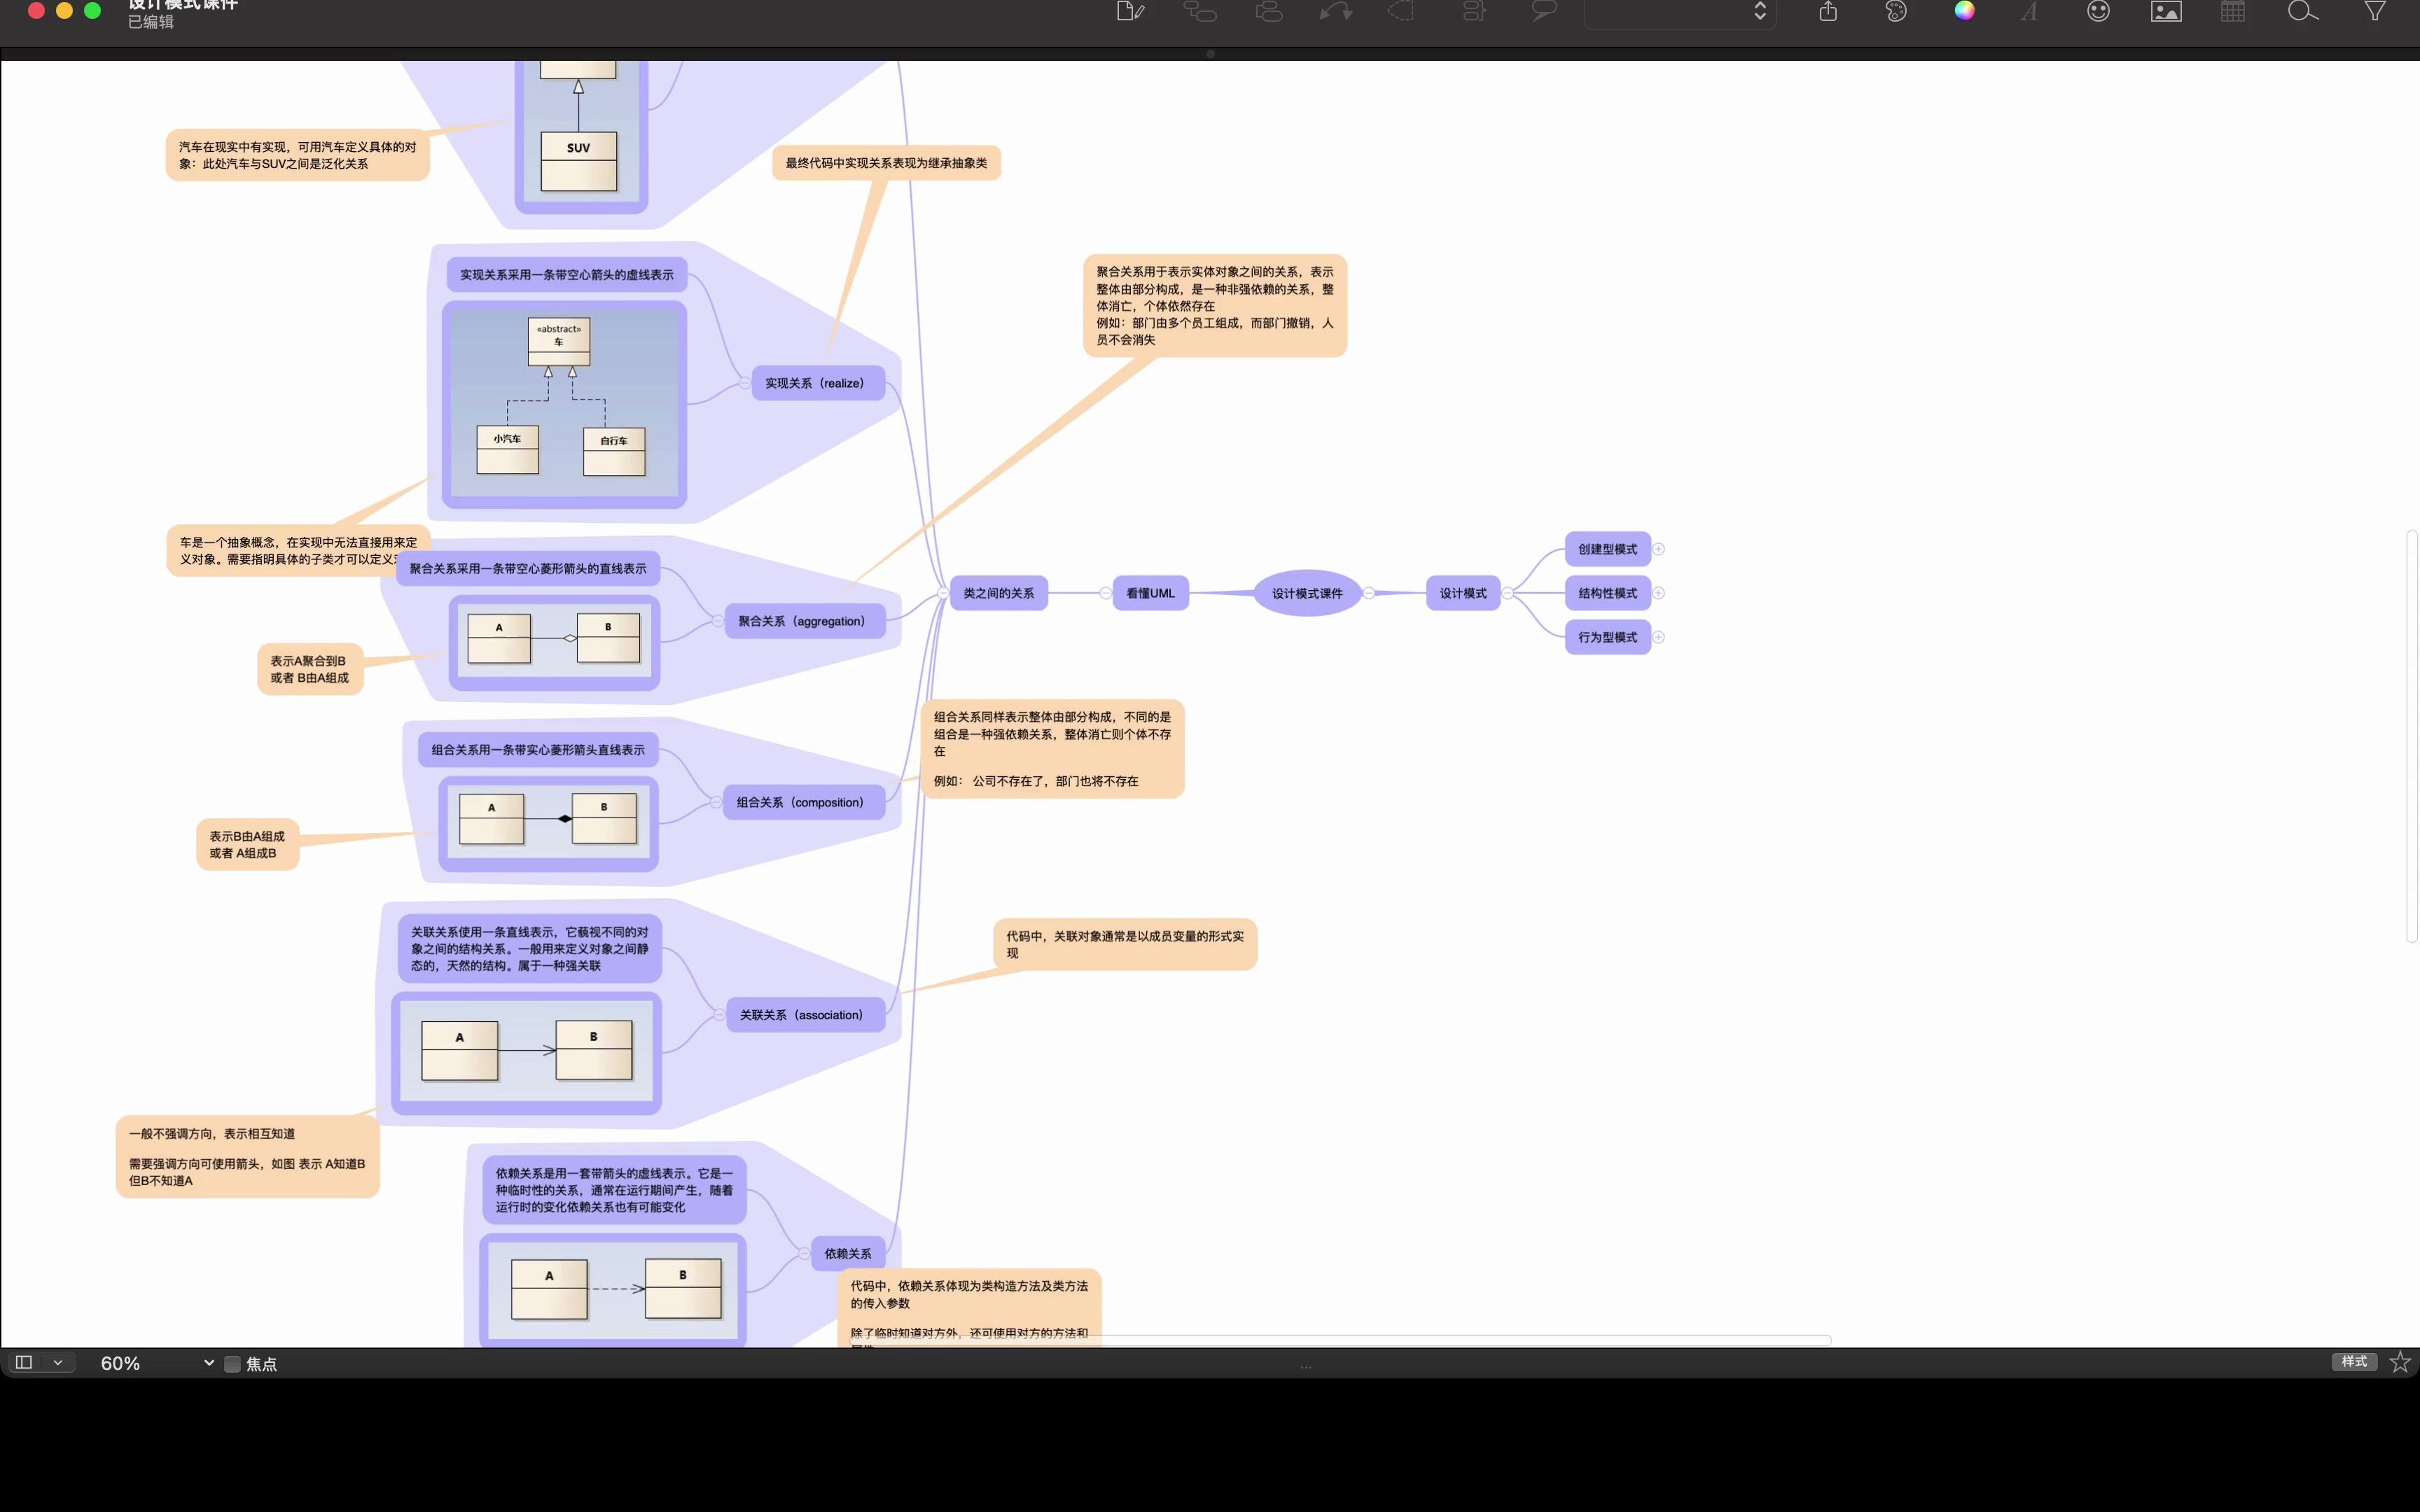Add a sibling topic with toolbar icon
Viewport: 2420px width, 1512px height.
(1269, 11)
